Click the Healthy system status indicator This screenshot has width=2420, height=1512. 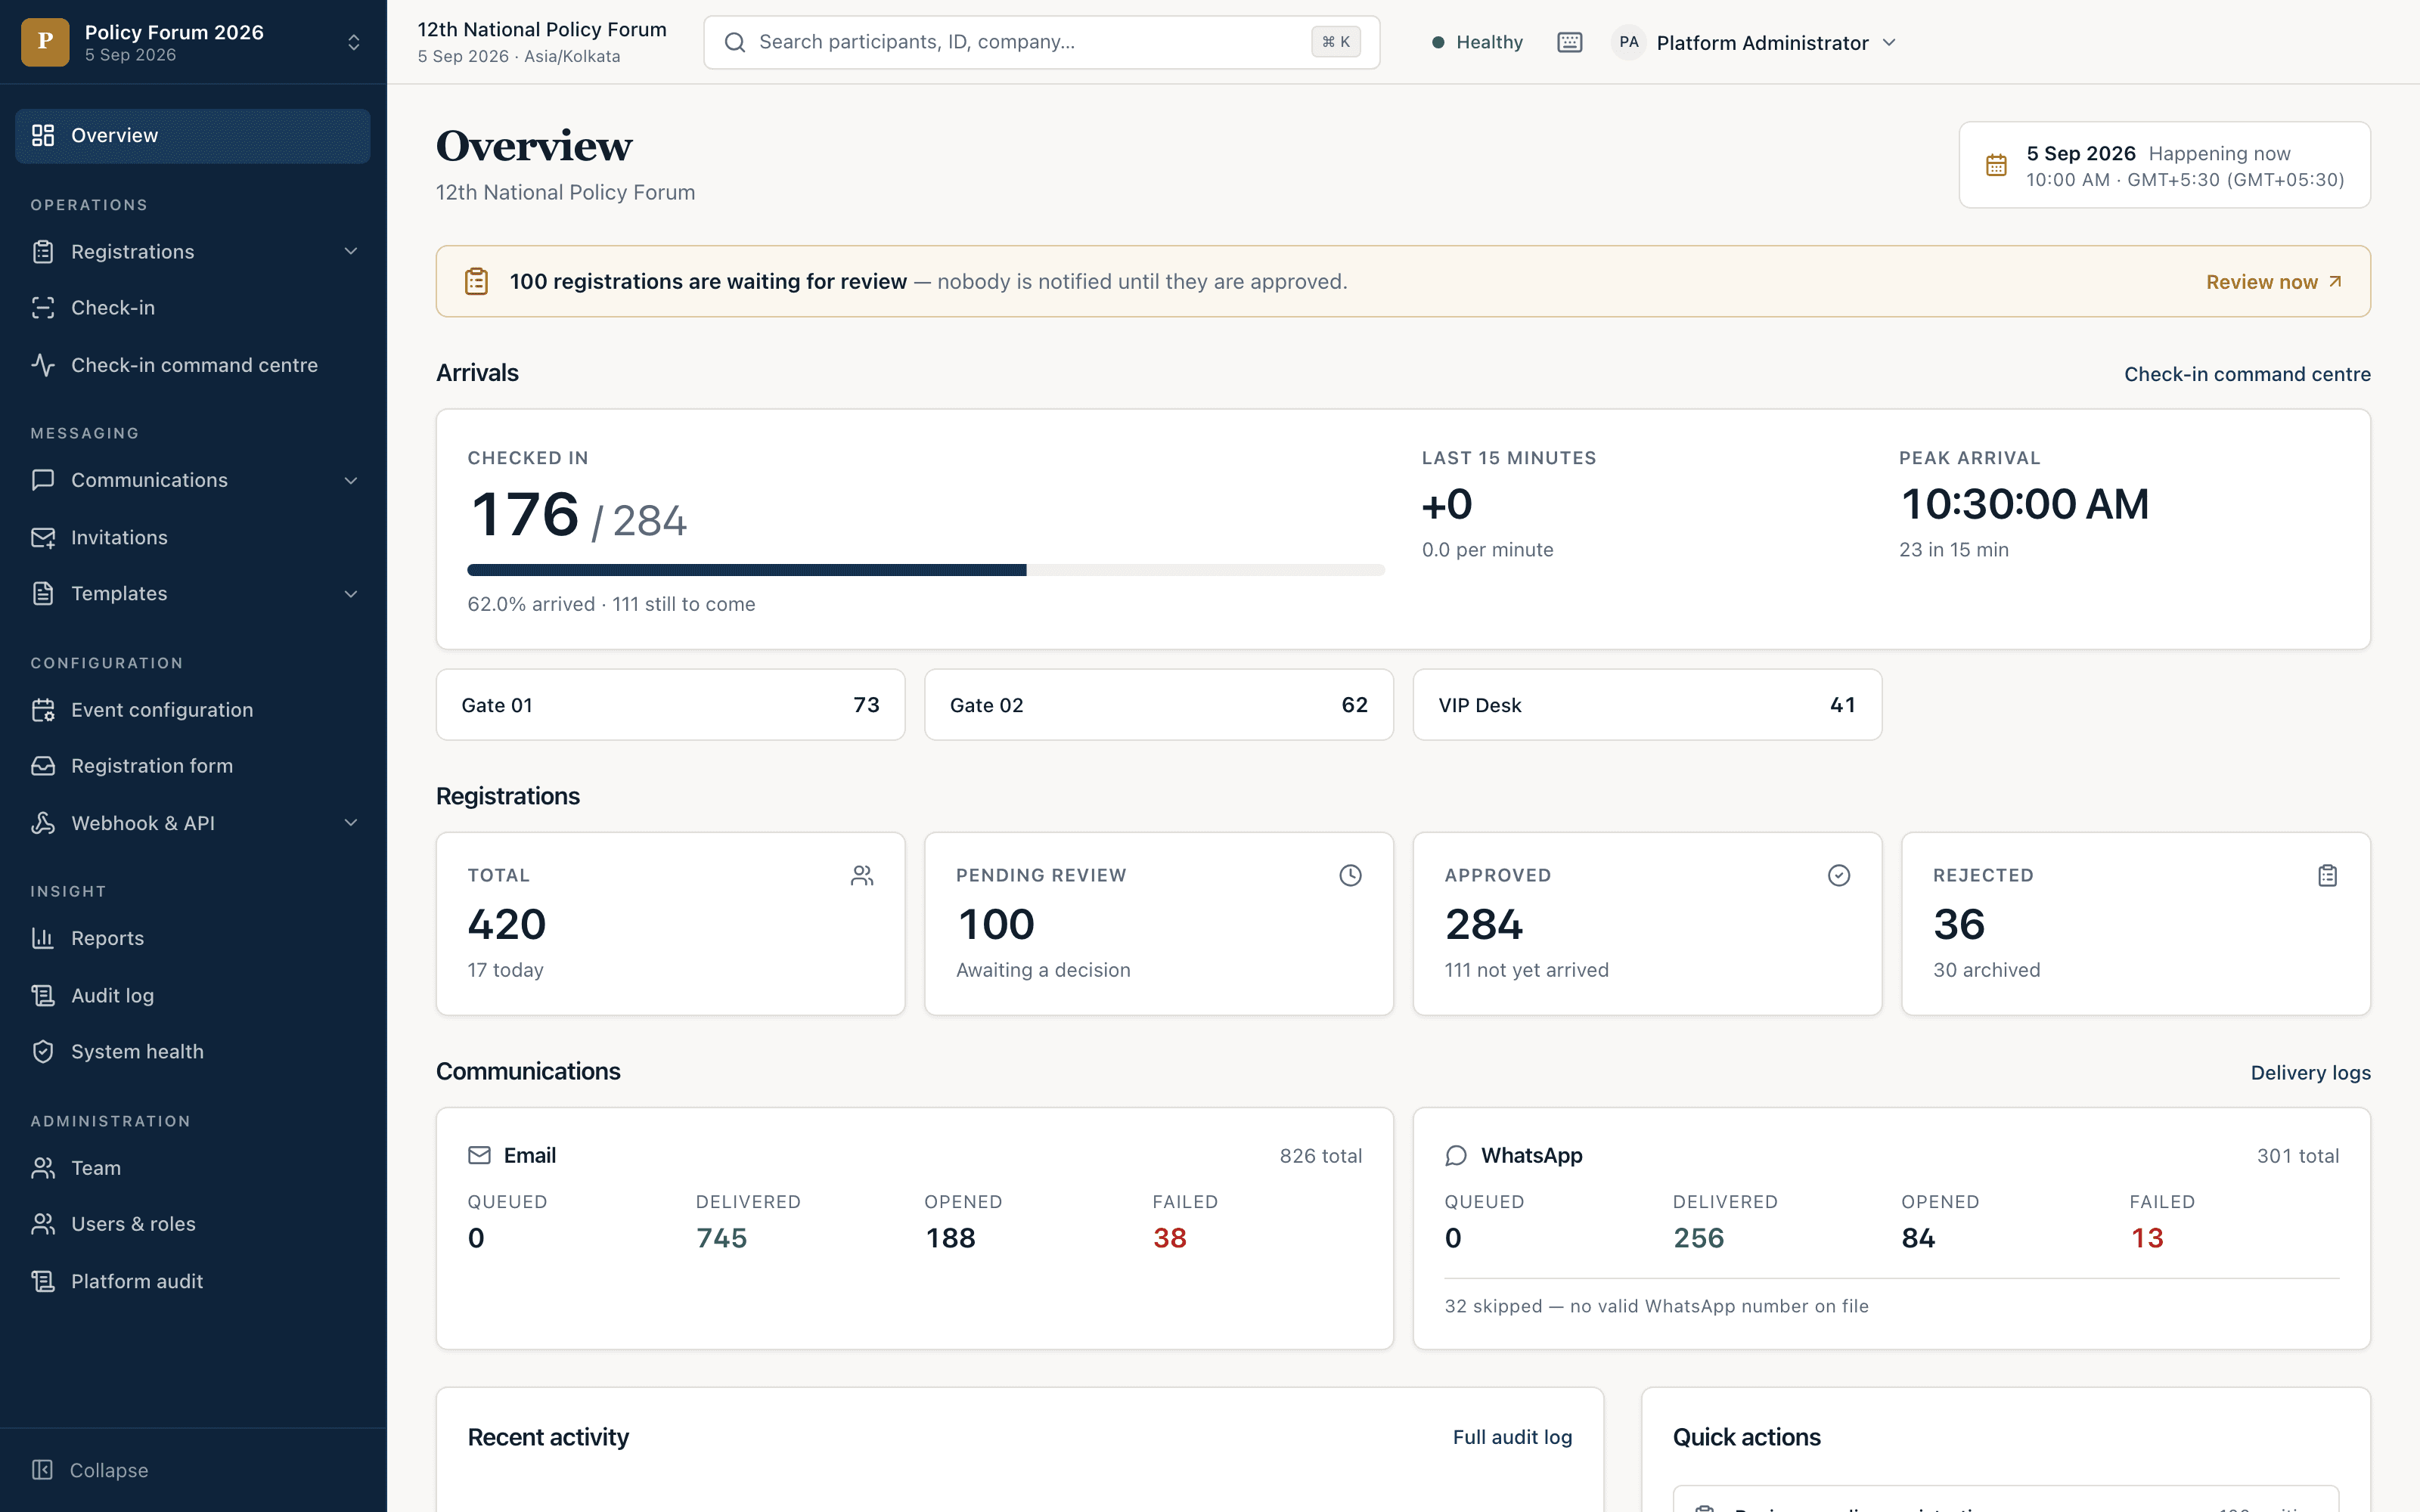1477,42
